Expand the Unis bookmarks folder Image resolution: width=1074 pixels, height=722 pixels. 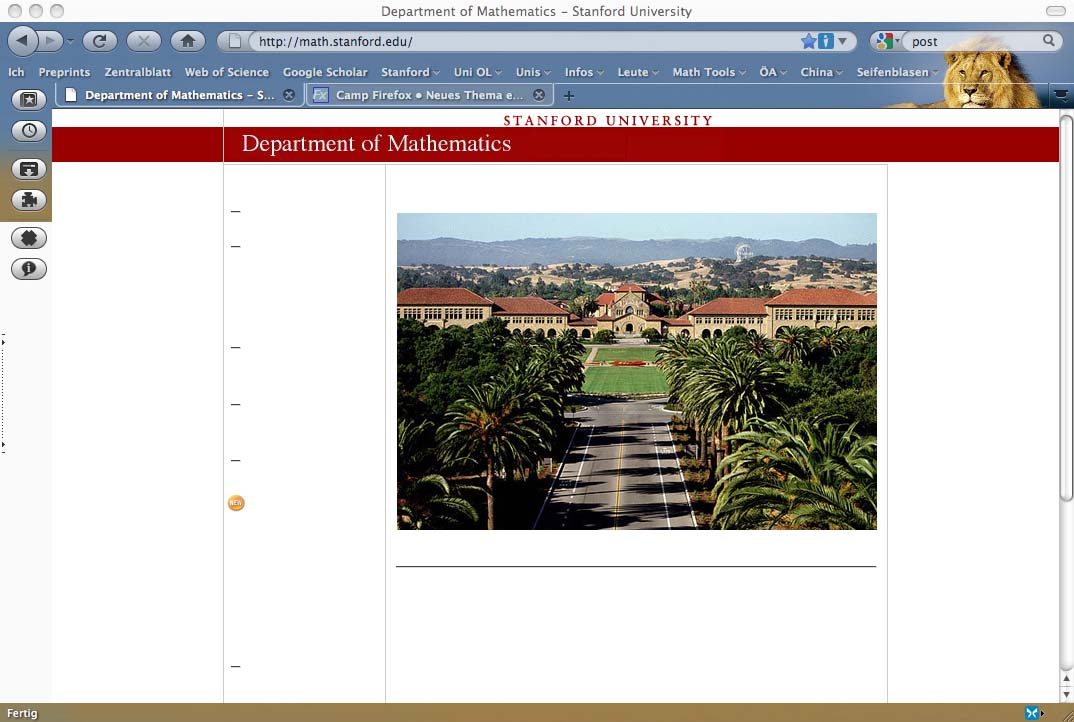pyautogui.click(x=533, y=72)
